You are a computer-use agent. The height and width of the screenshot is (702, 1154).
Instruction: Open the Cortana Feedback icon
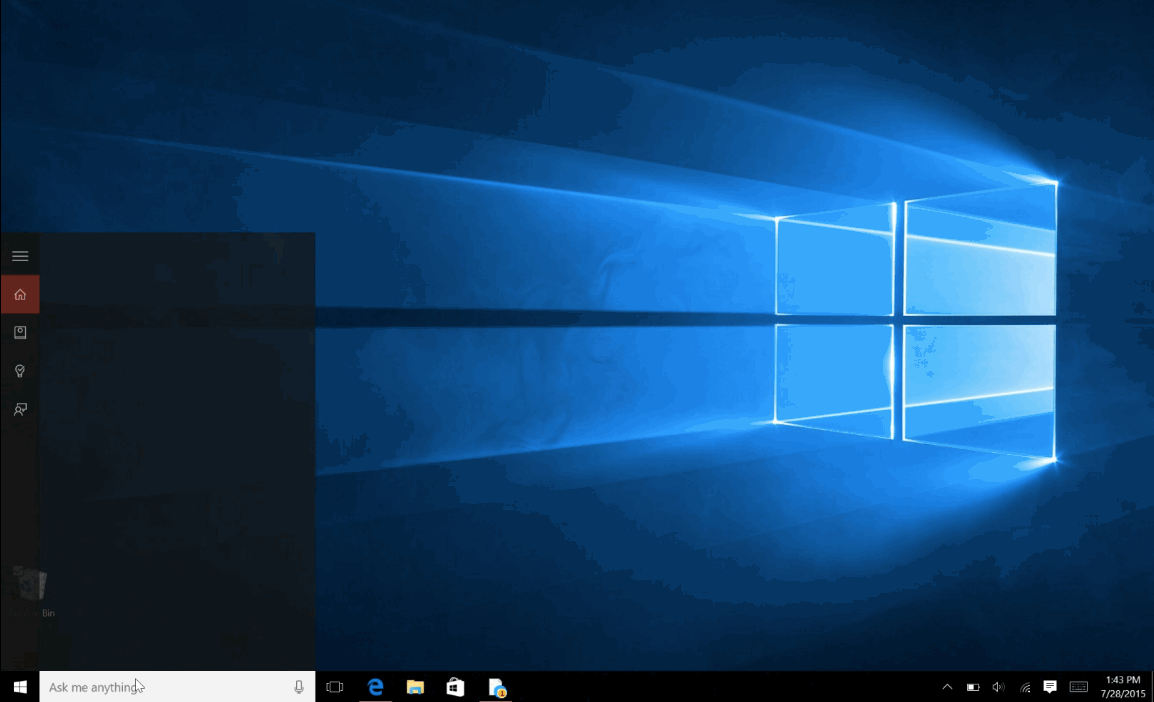coord(20,409)
